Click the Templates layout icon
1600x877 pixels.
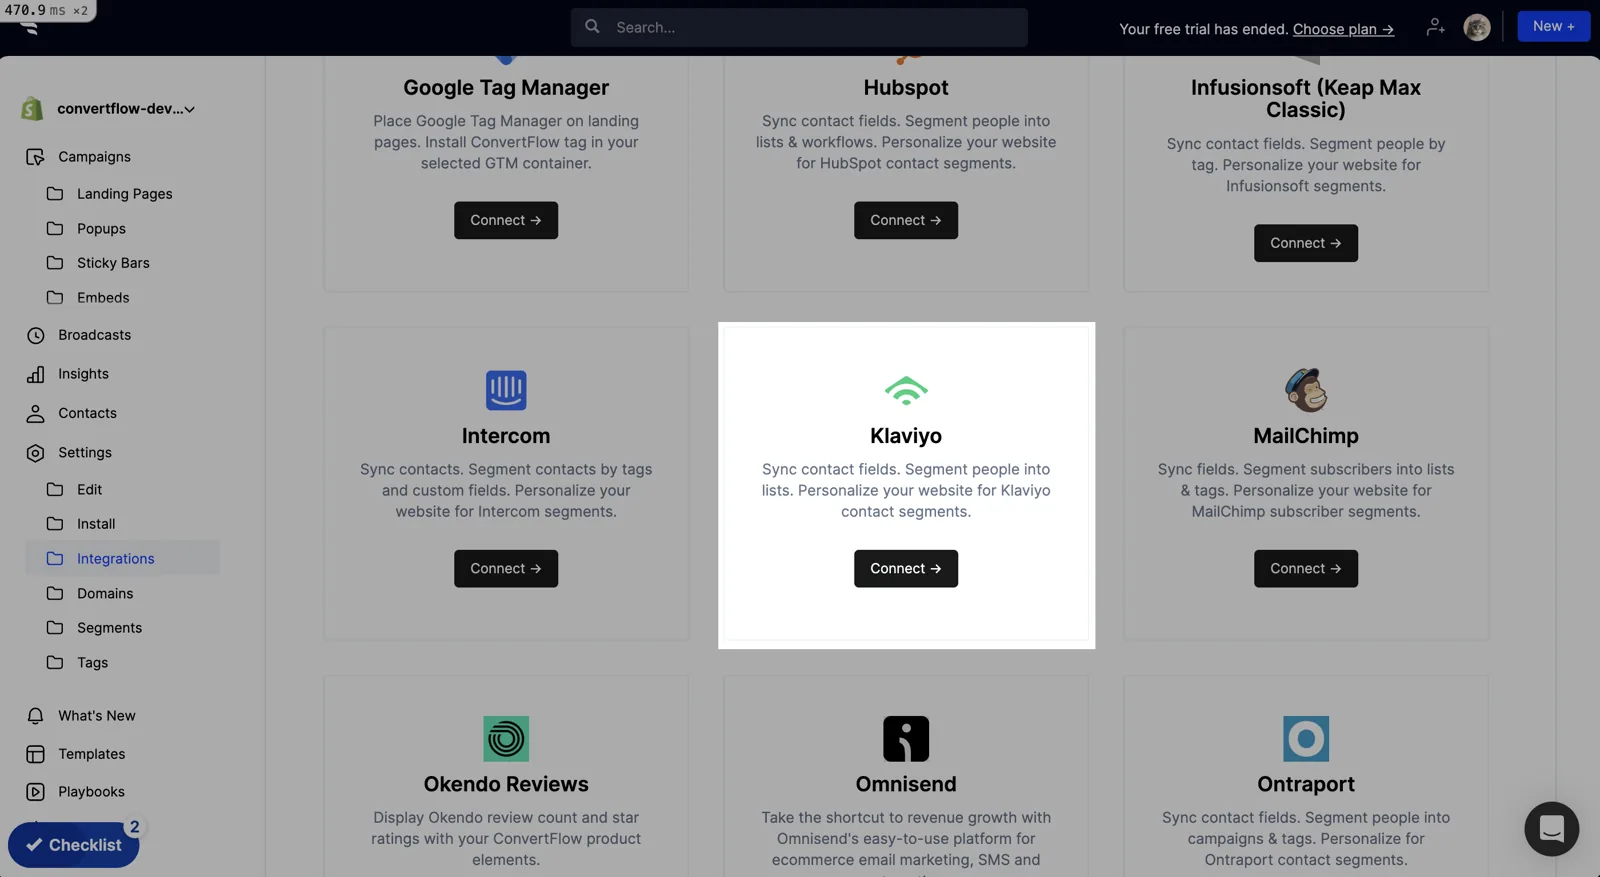35,754
